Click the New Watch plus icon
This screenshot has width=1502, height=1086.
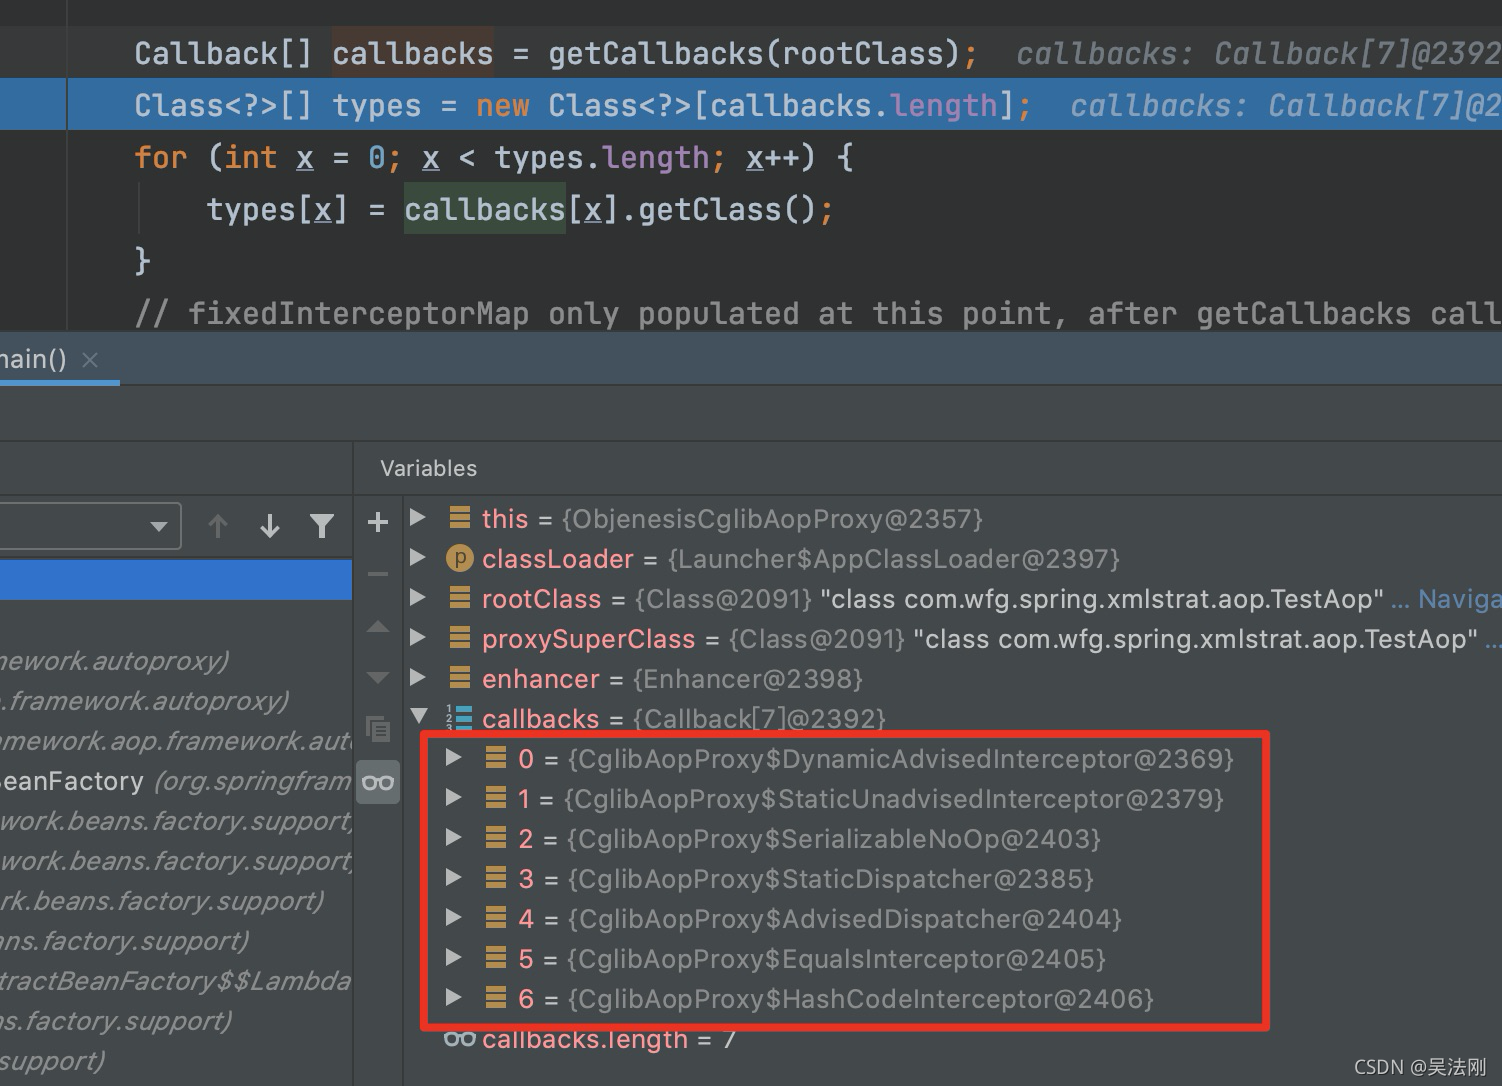point(378,522)
